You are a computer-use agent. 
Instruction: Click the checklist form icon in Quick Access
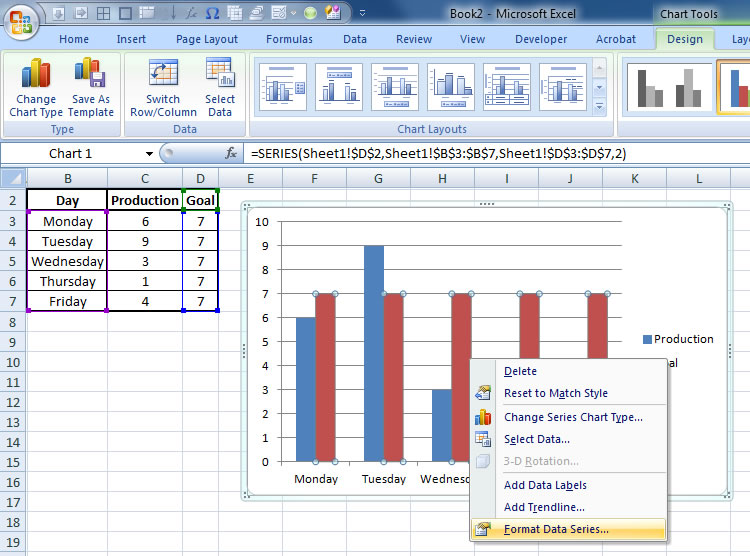click(279, 13)
